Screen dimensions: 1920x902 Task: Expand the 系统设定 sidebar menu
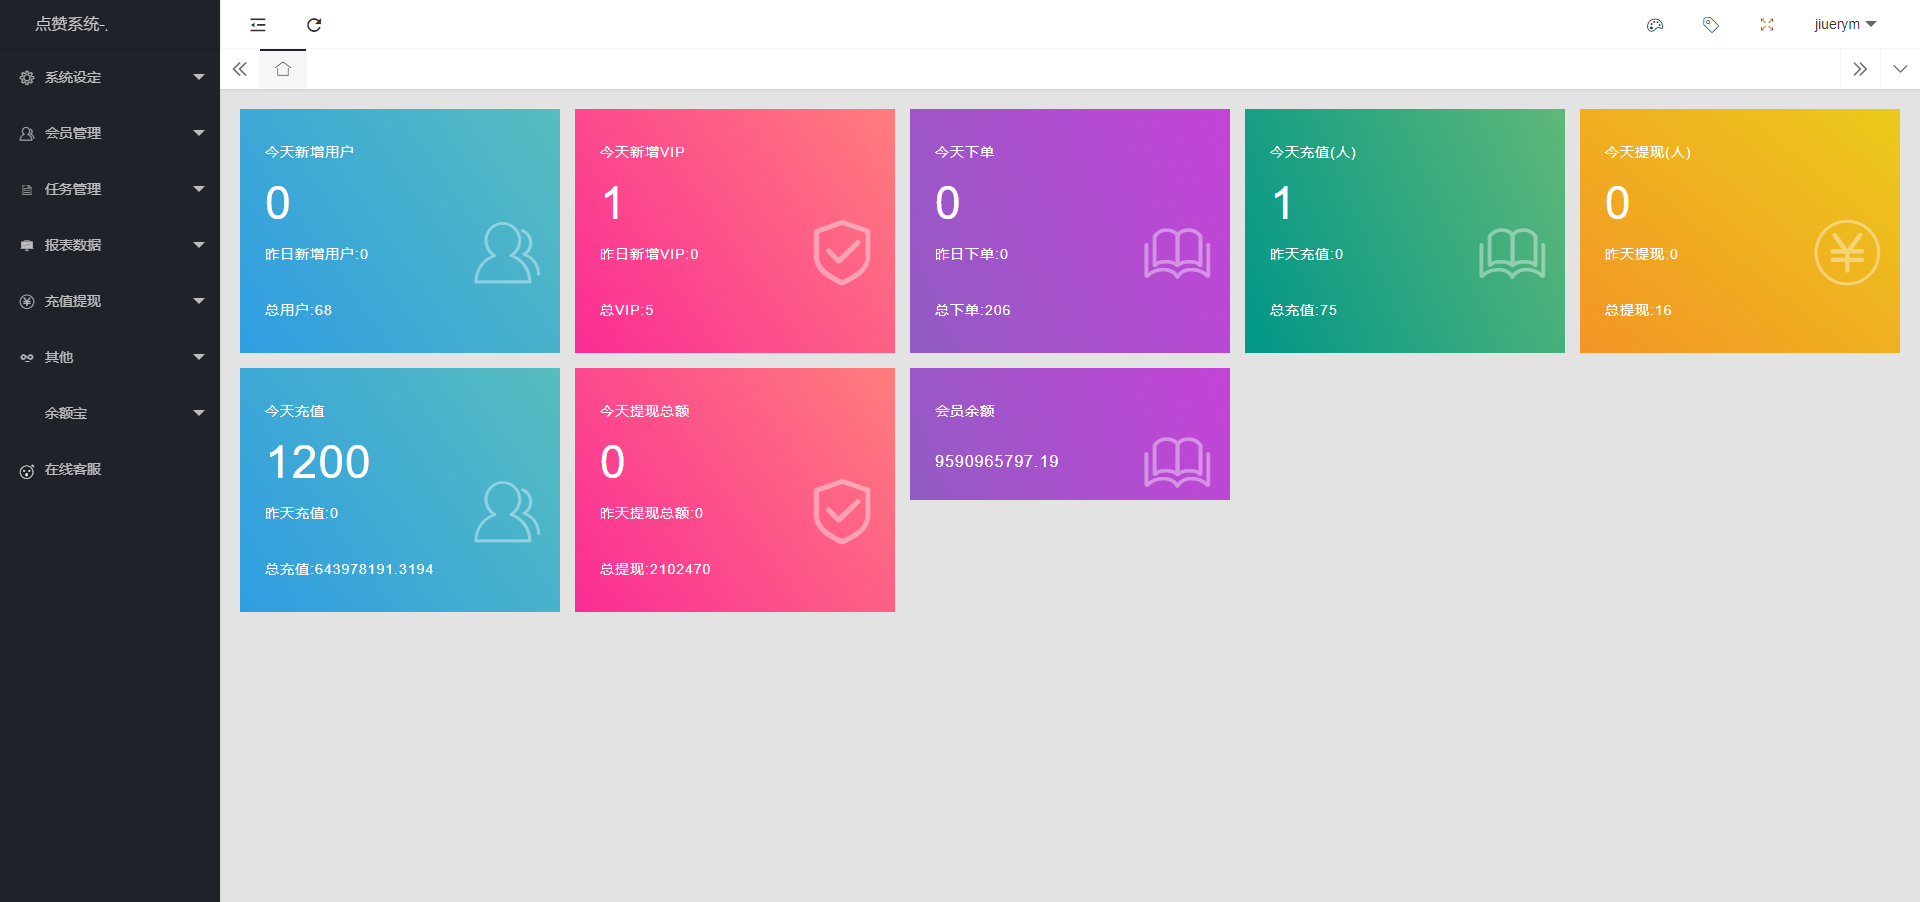(x=110, y=77)
